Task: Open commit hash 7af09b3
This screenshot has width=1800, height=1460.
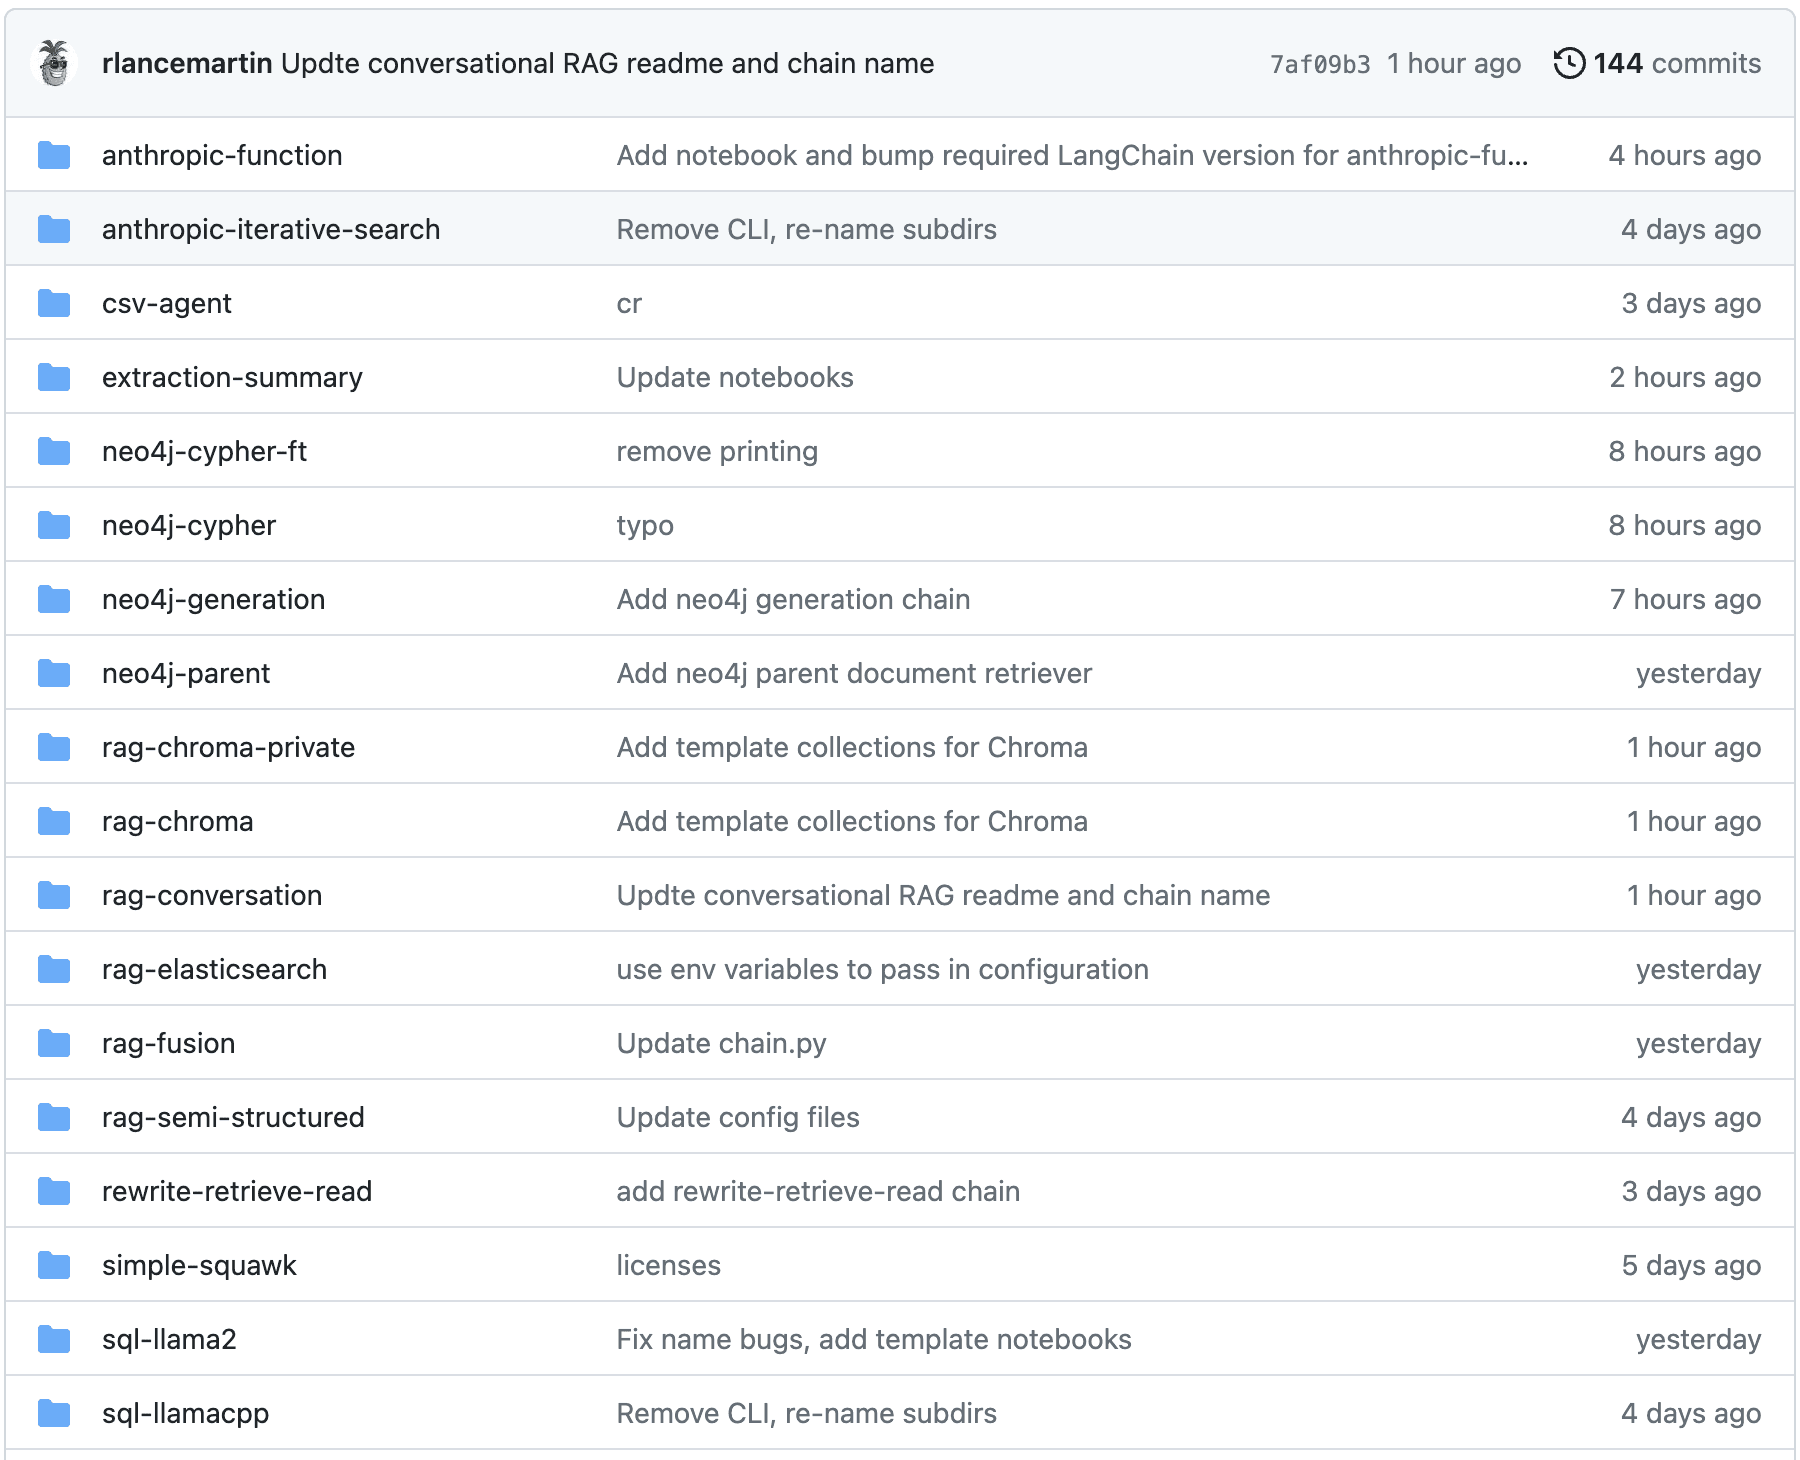Action: (1320, 64)
